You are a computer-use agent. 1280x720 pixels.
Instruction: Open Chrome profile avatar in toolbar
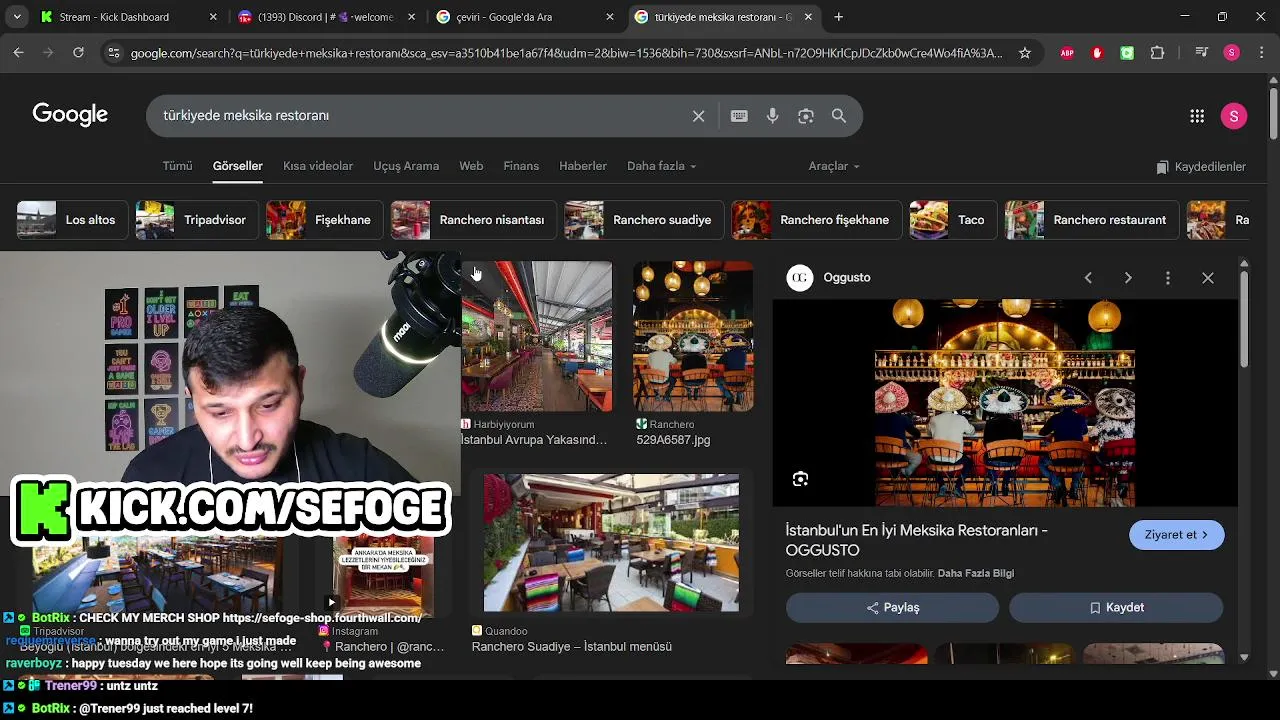1231,53
